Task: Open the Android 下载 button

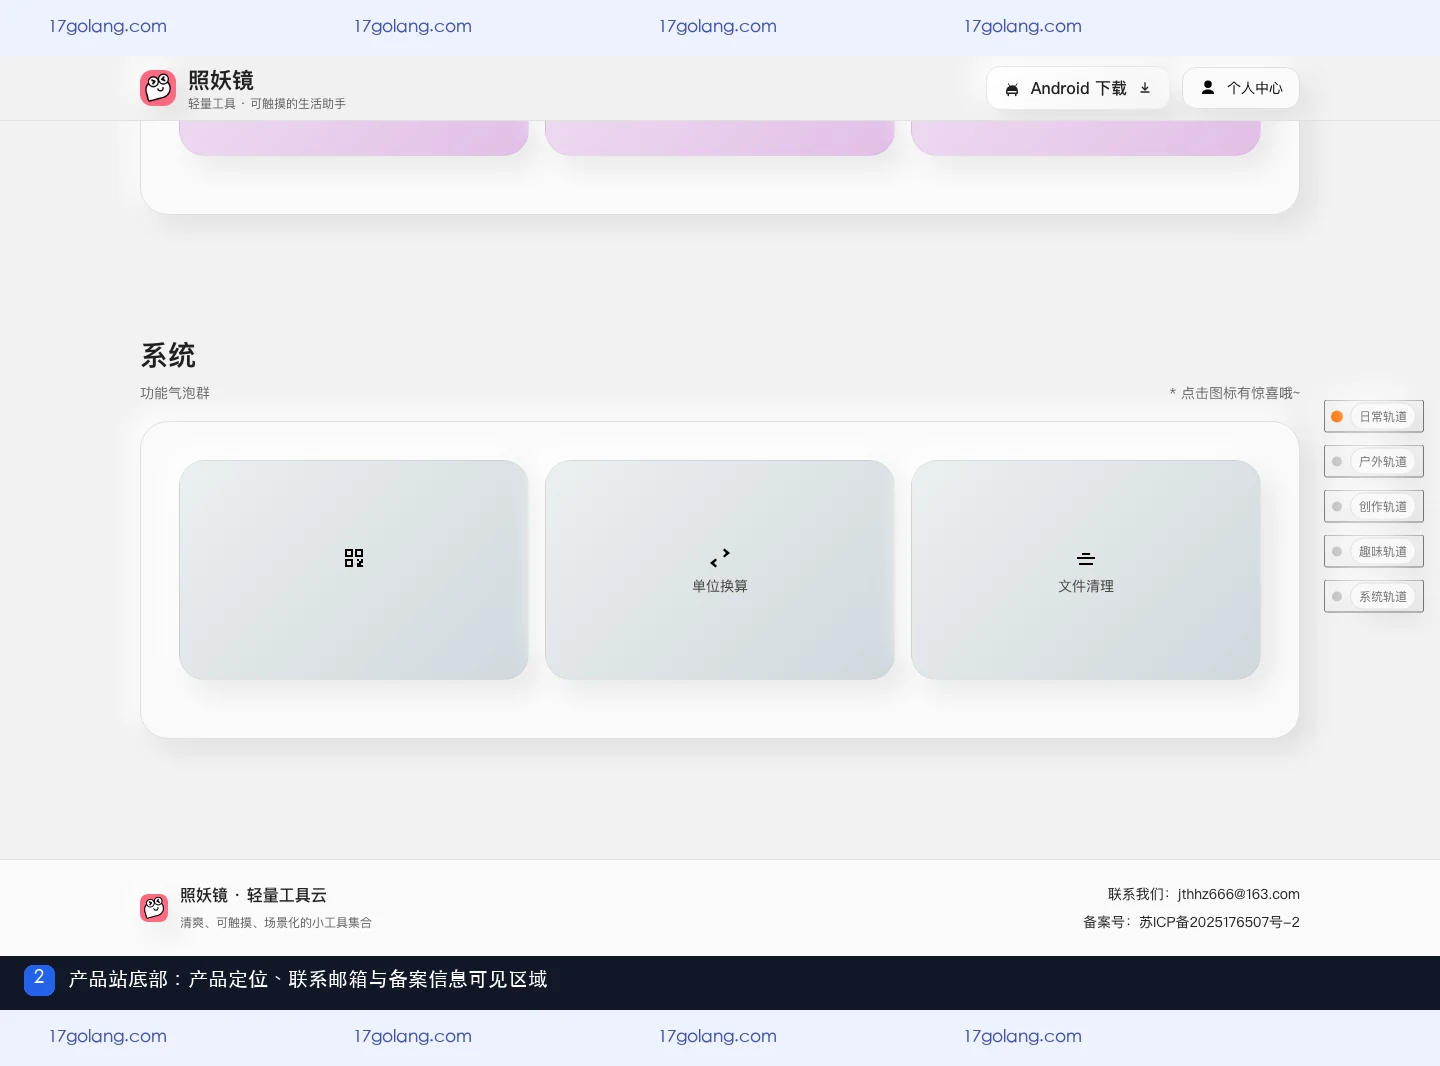Action: (1078, 88)
